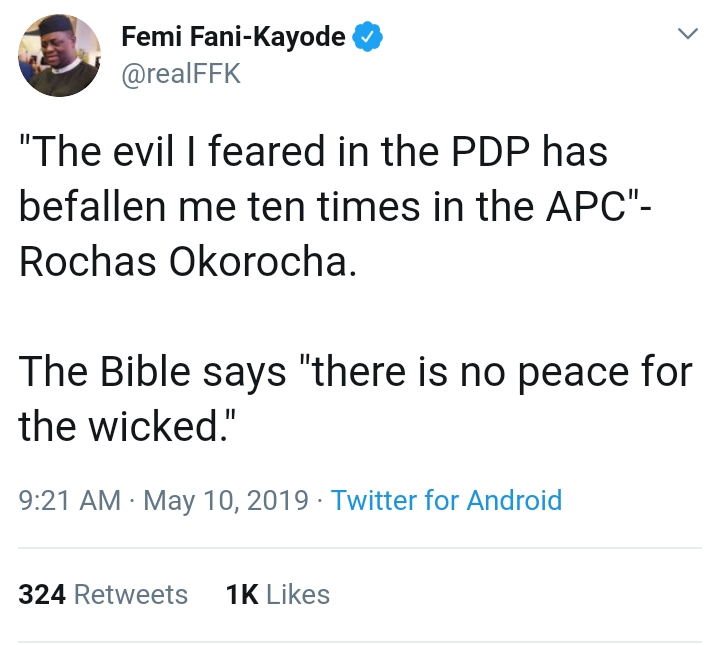Open the tweet options chevron menu

click(x=686, y=34)
